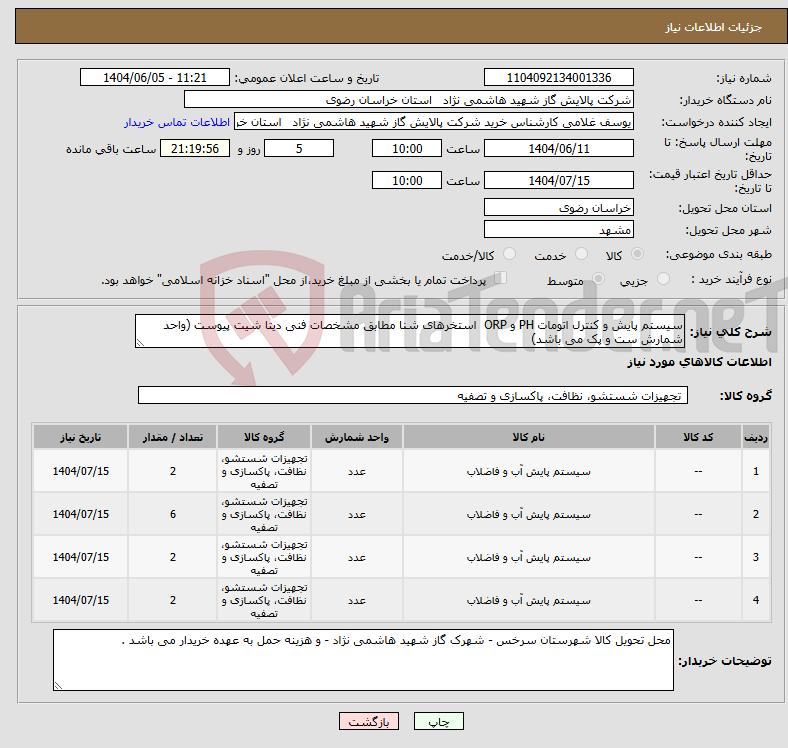Viewport: 788px width, 748px height.
Task: Click the گروه کالا field
Action: (x=413, y=395)
